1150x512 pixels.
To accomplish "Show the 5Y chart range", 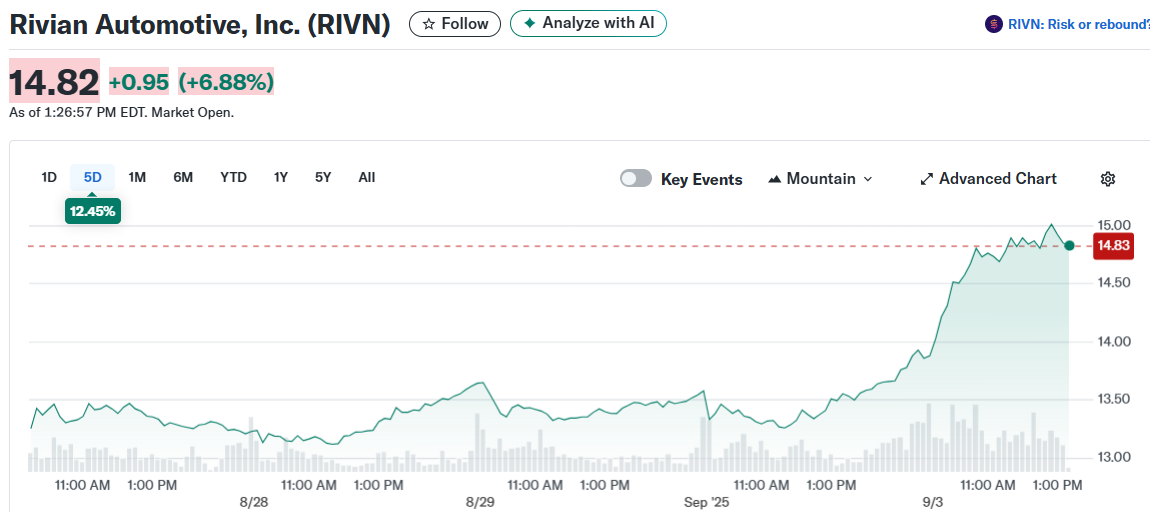I will click(323, 178).
